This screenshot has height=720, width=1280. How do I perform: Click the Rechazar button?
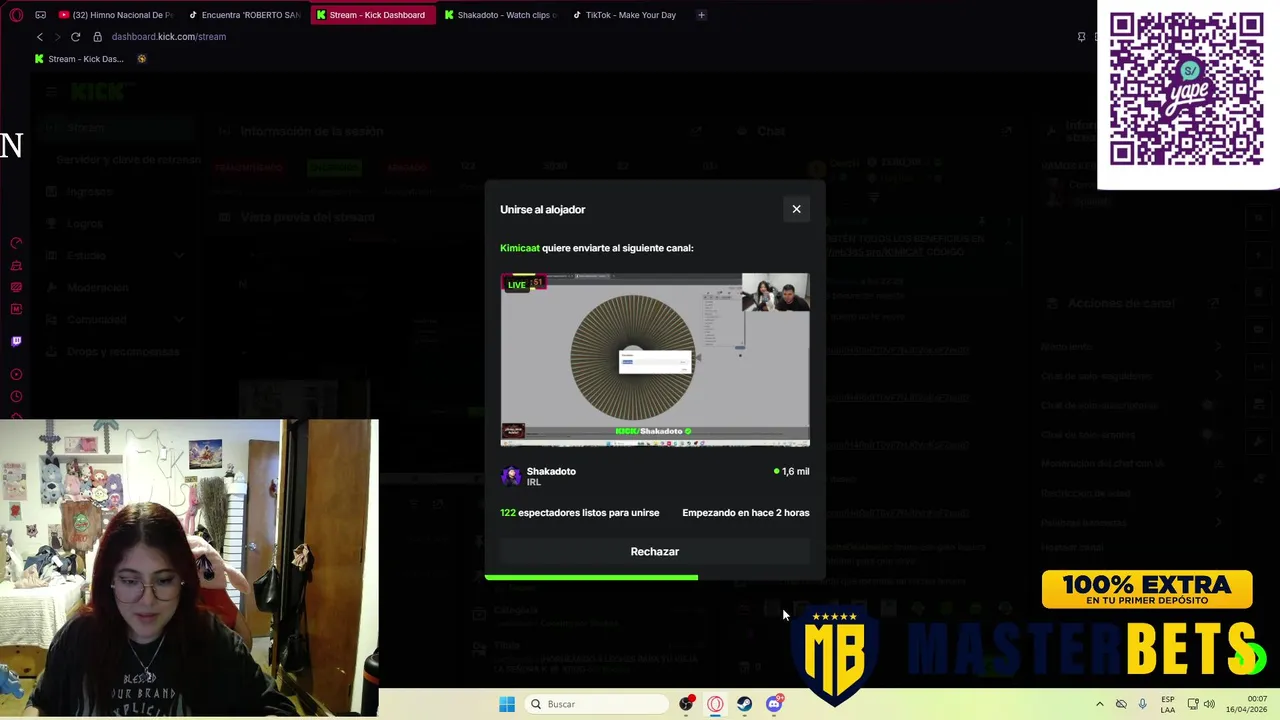click(x=655, y=552)
